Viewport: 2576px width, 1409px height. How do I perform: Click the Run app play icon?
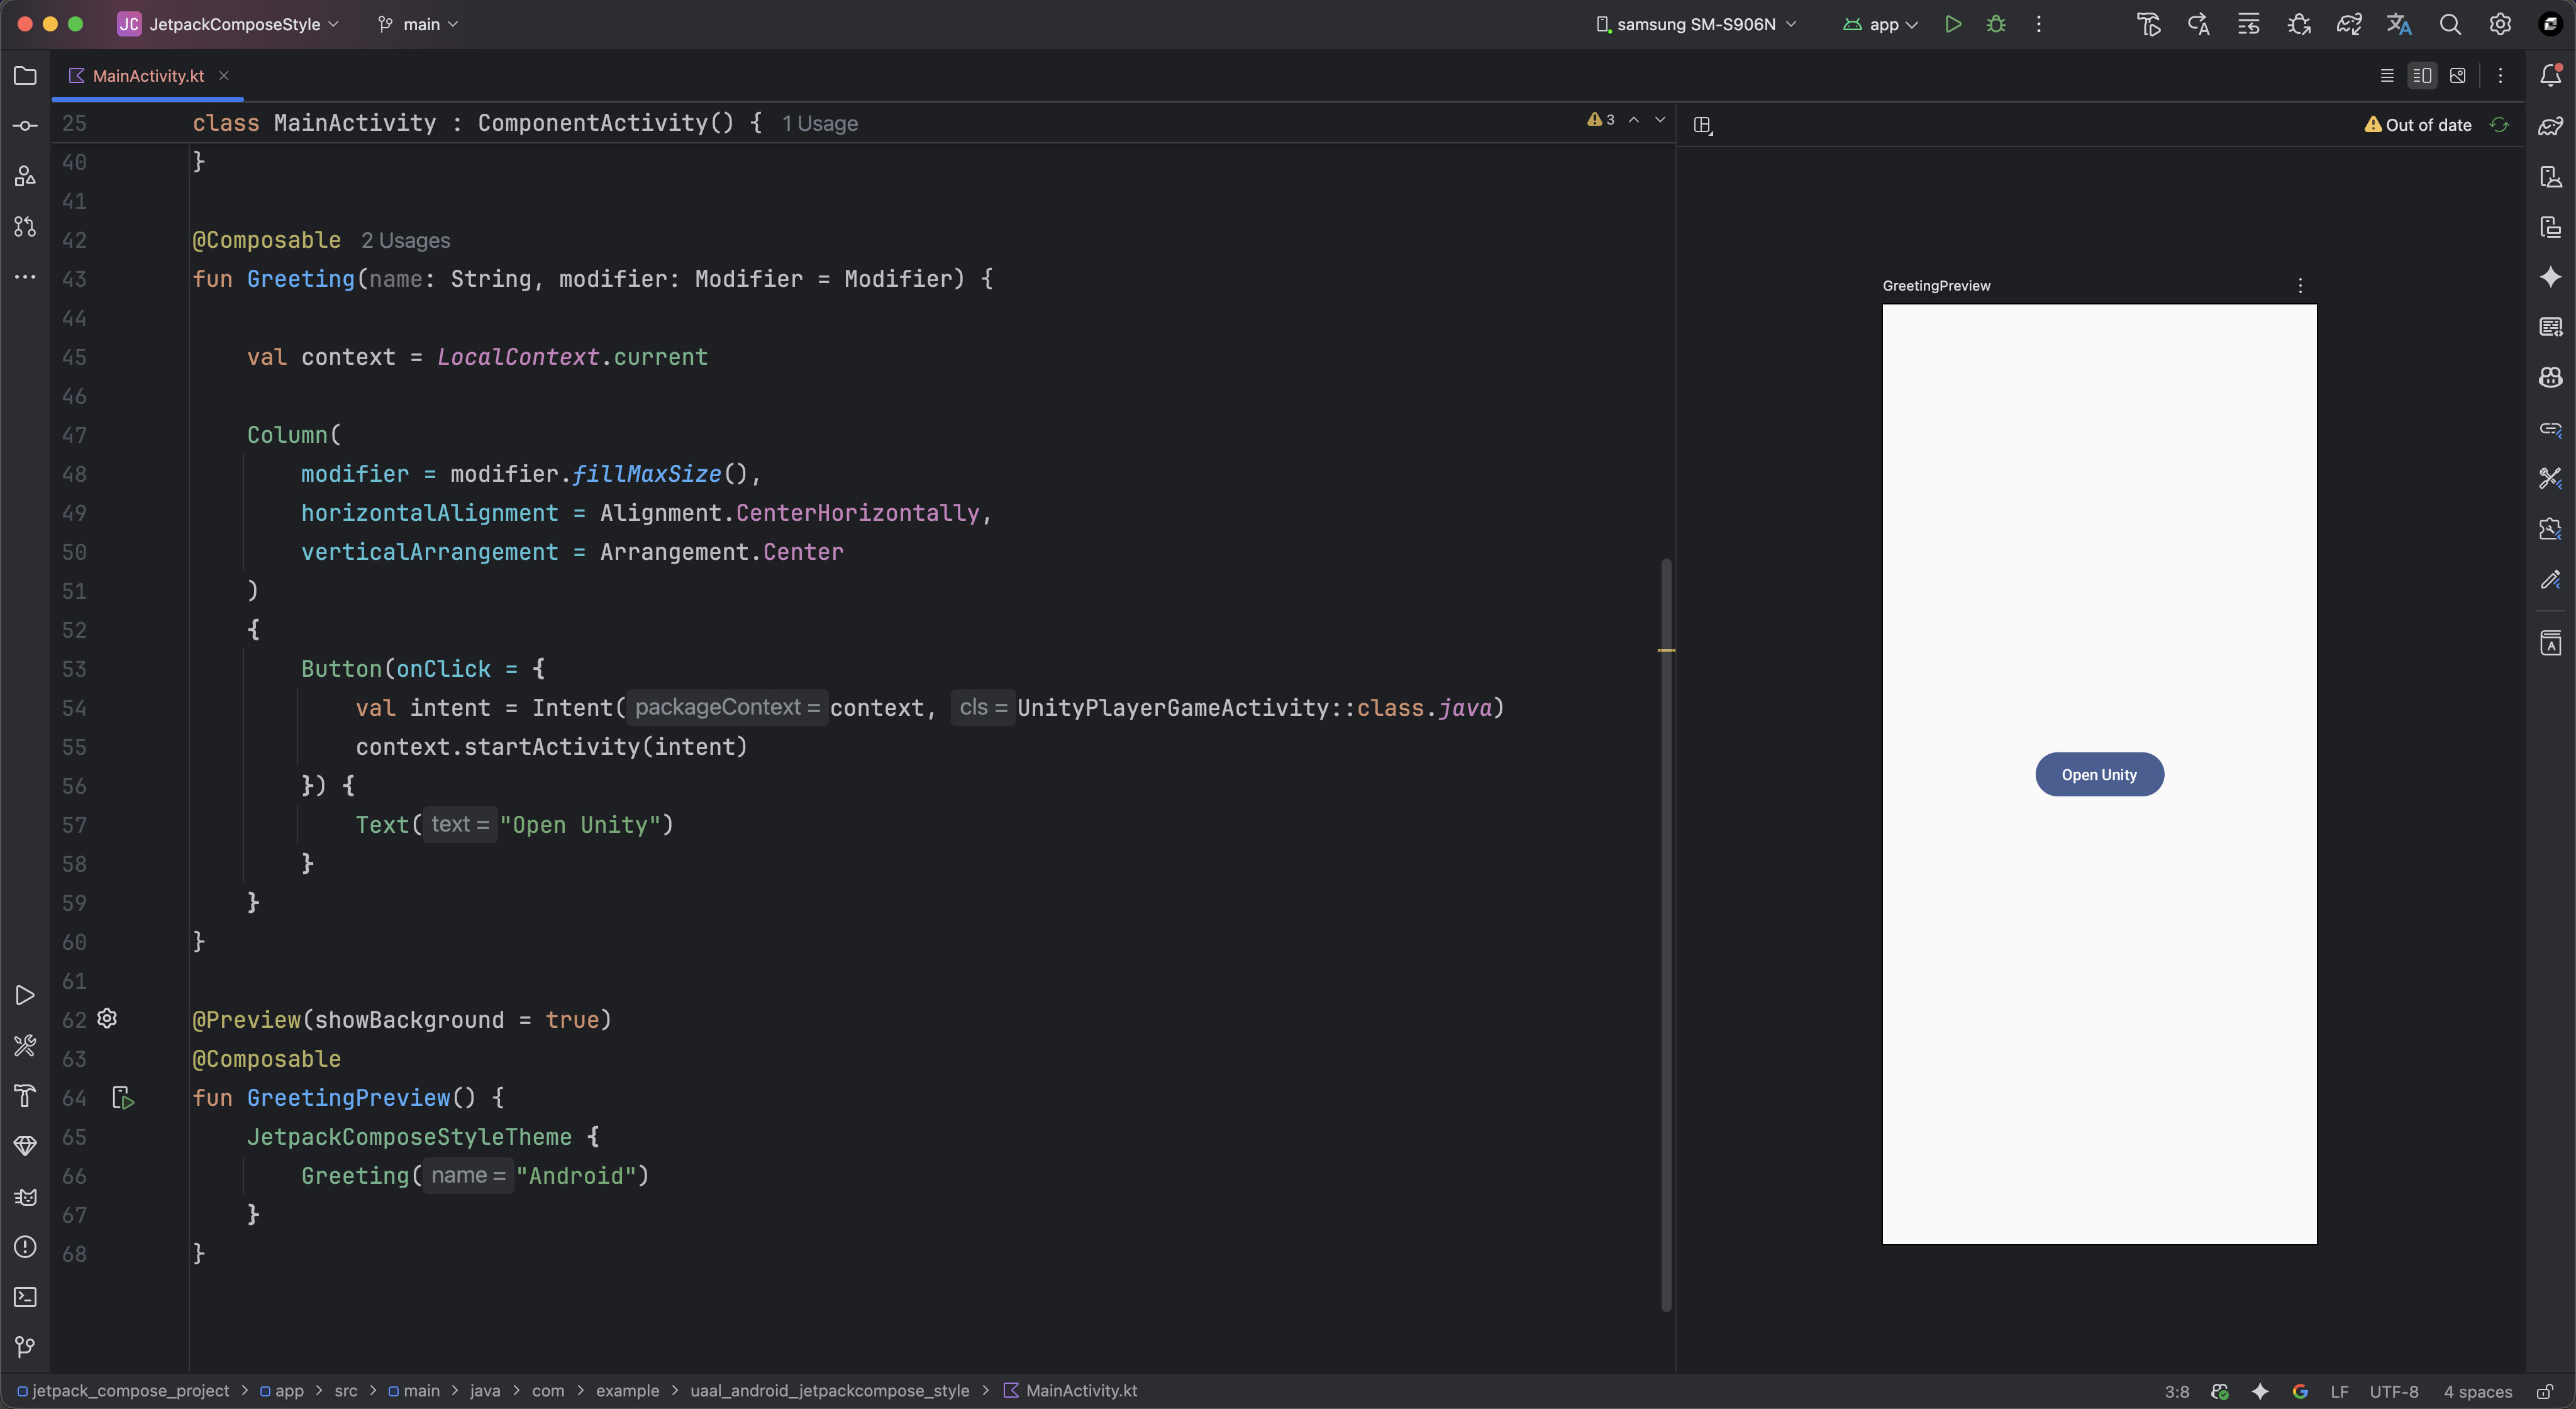(1952, 24)
